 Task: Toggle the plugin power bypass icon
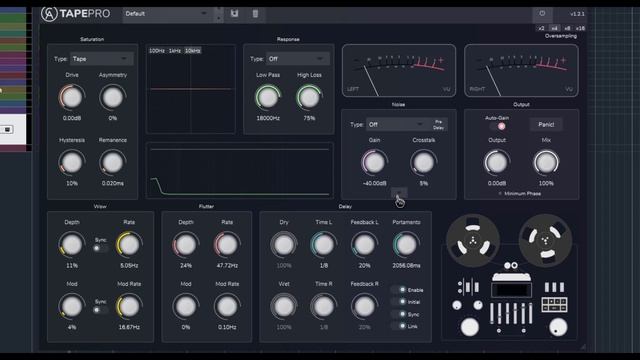pyautogui.click(x=542, y=13)
